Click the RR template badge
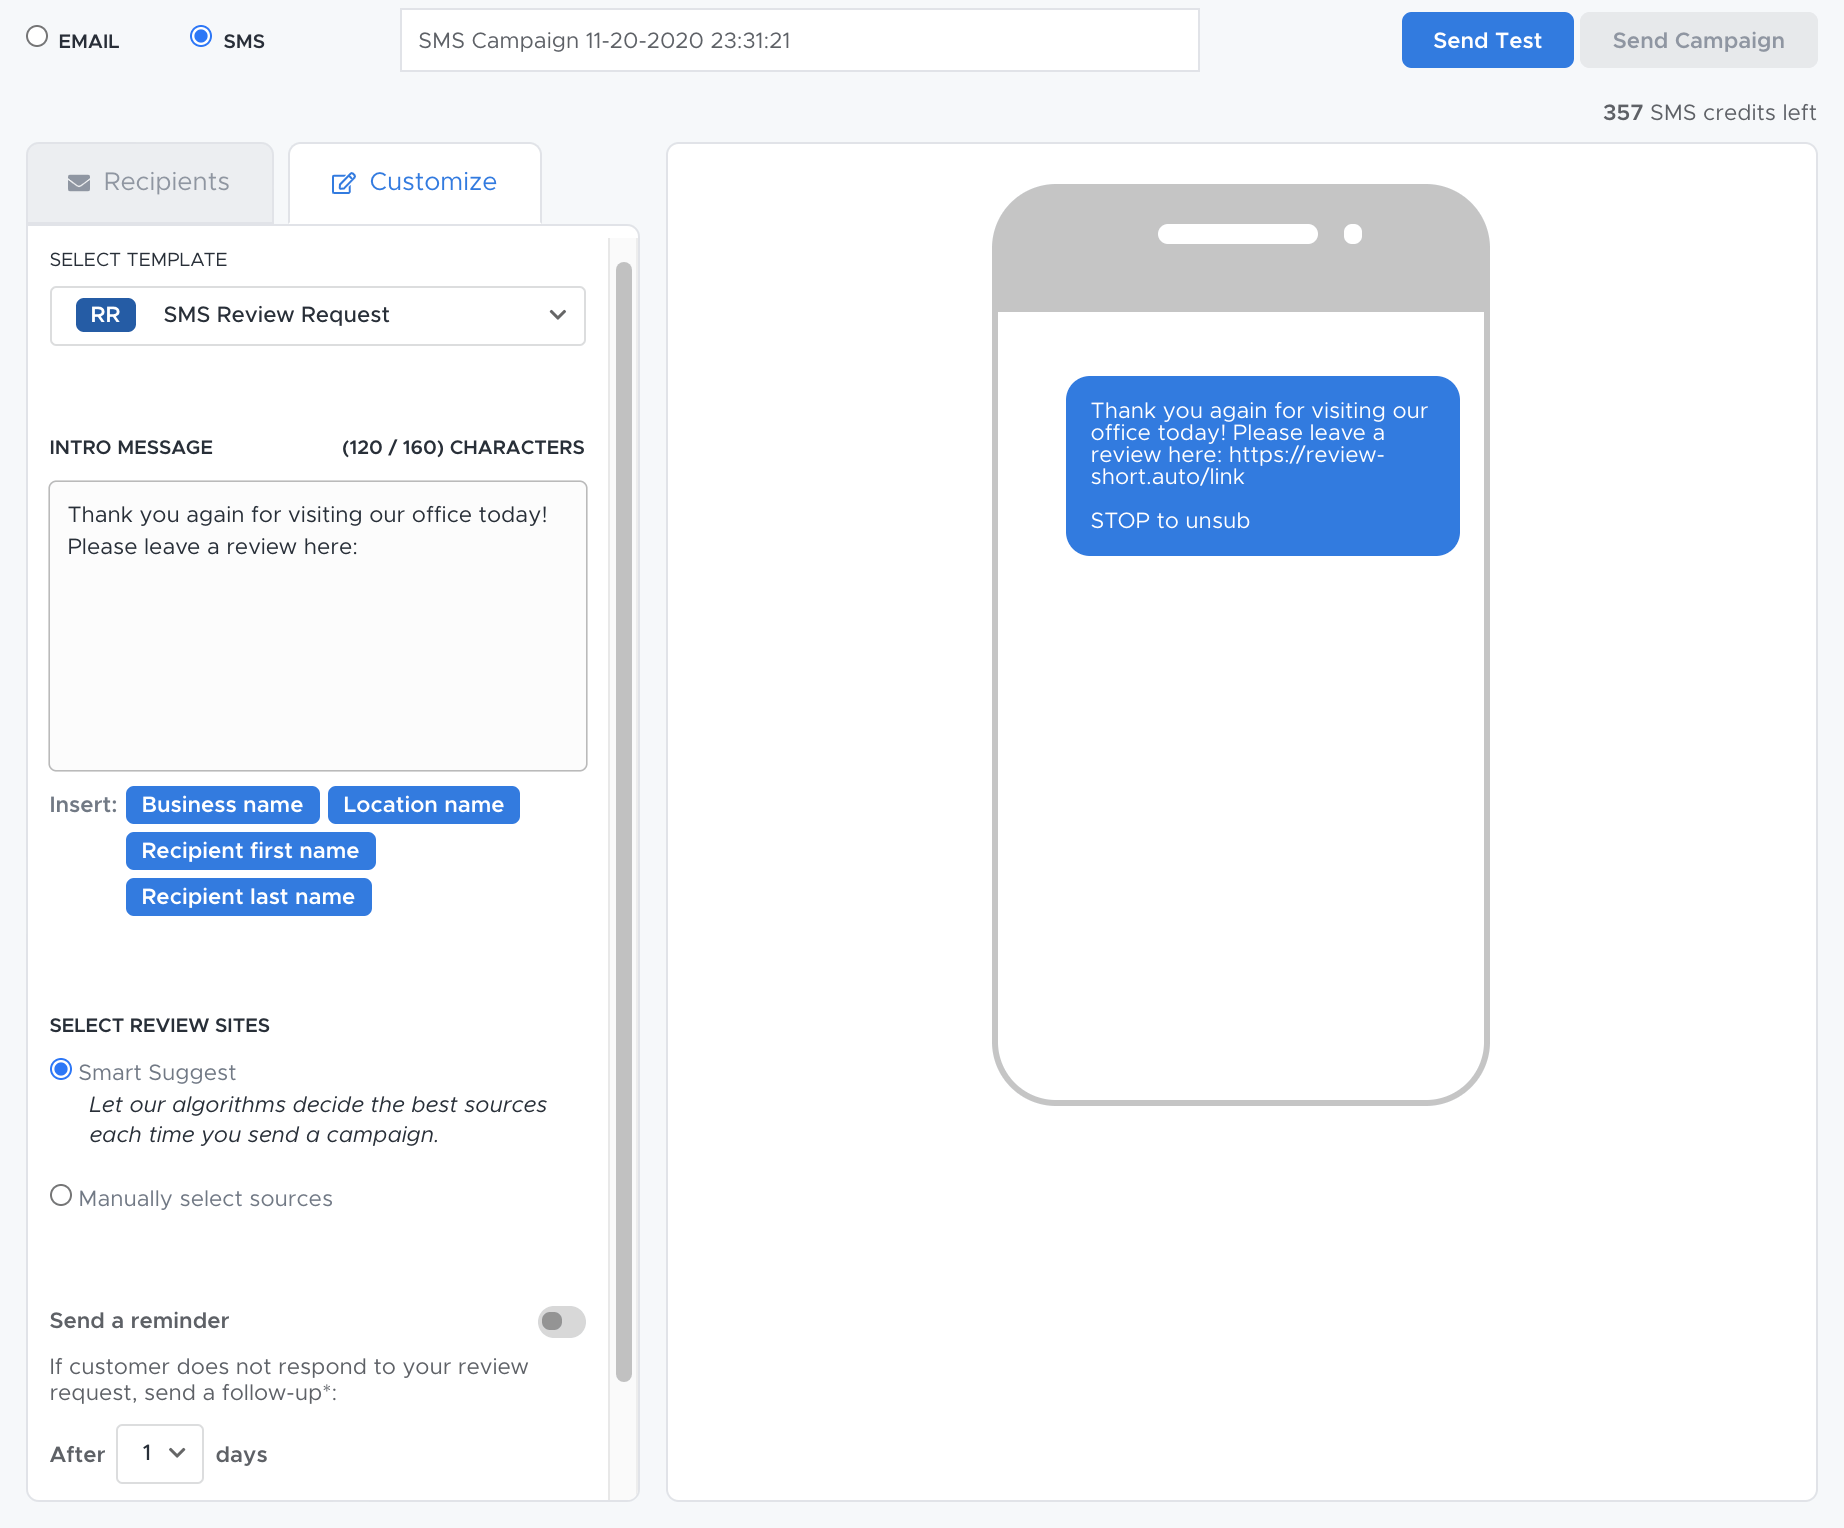Image resolution: width=1844 pixels, height=1528 pixels. coord(104,315)
